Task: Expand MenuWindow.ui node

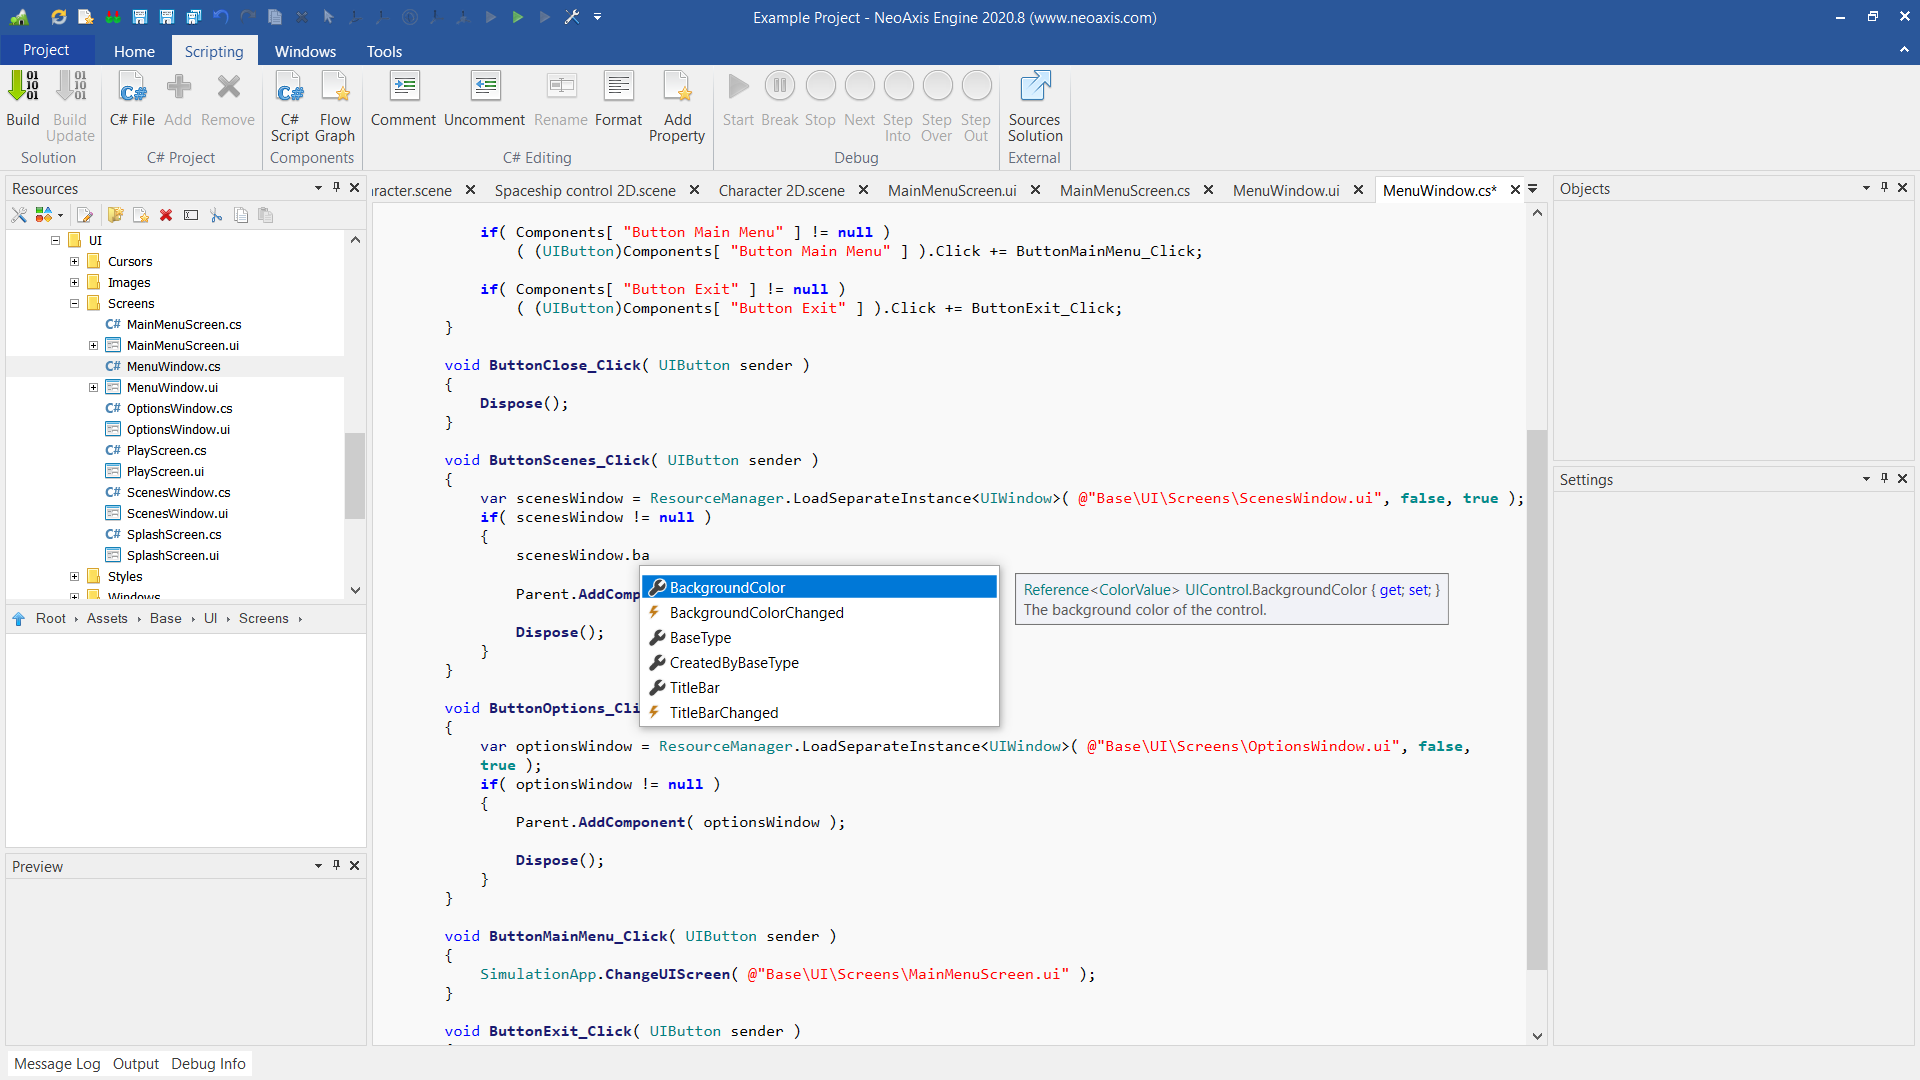Action: [x=94, y=388]
